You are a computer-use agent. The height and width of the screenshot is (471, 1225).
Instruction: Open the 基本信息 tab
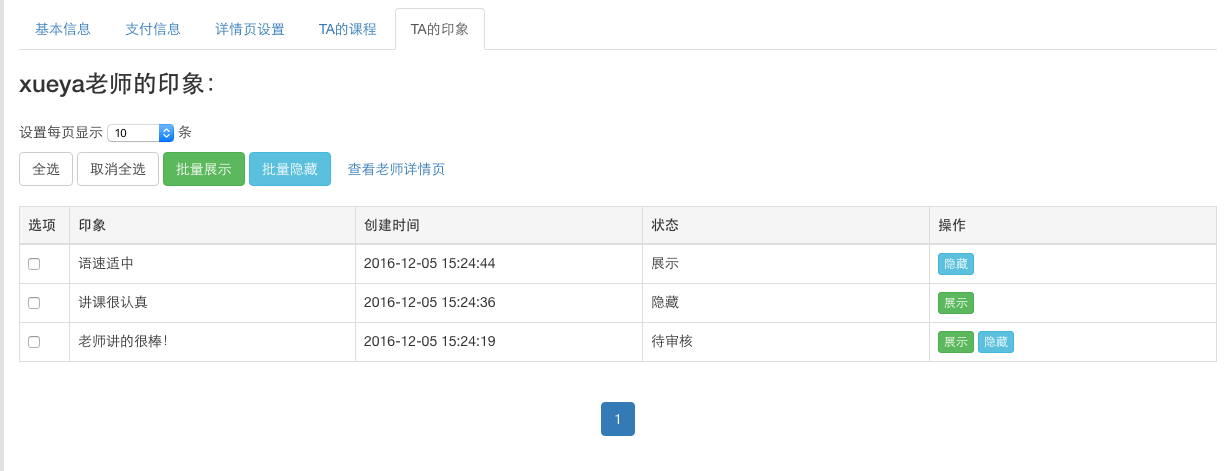pos(63,29)
